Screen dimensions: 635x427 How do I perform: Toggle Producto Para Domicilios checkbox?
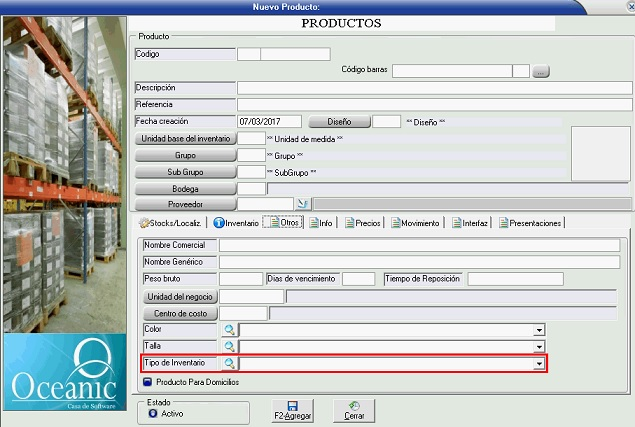tap(147, 381)
